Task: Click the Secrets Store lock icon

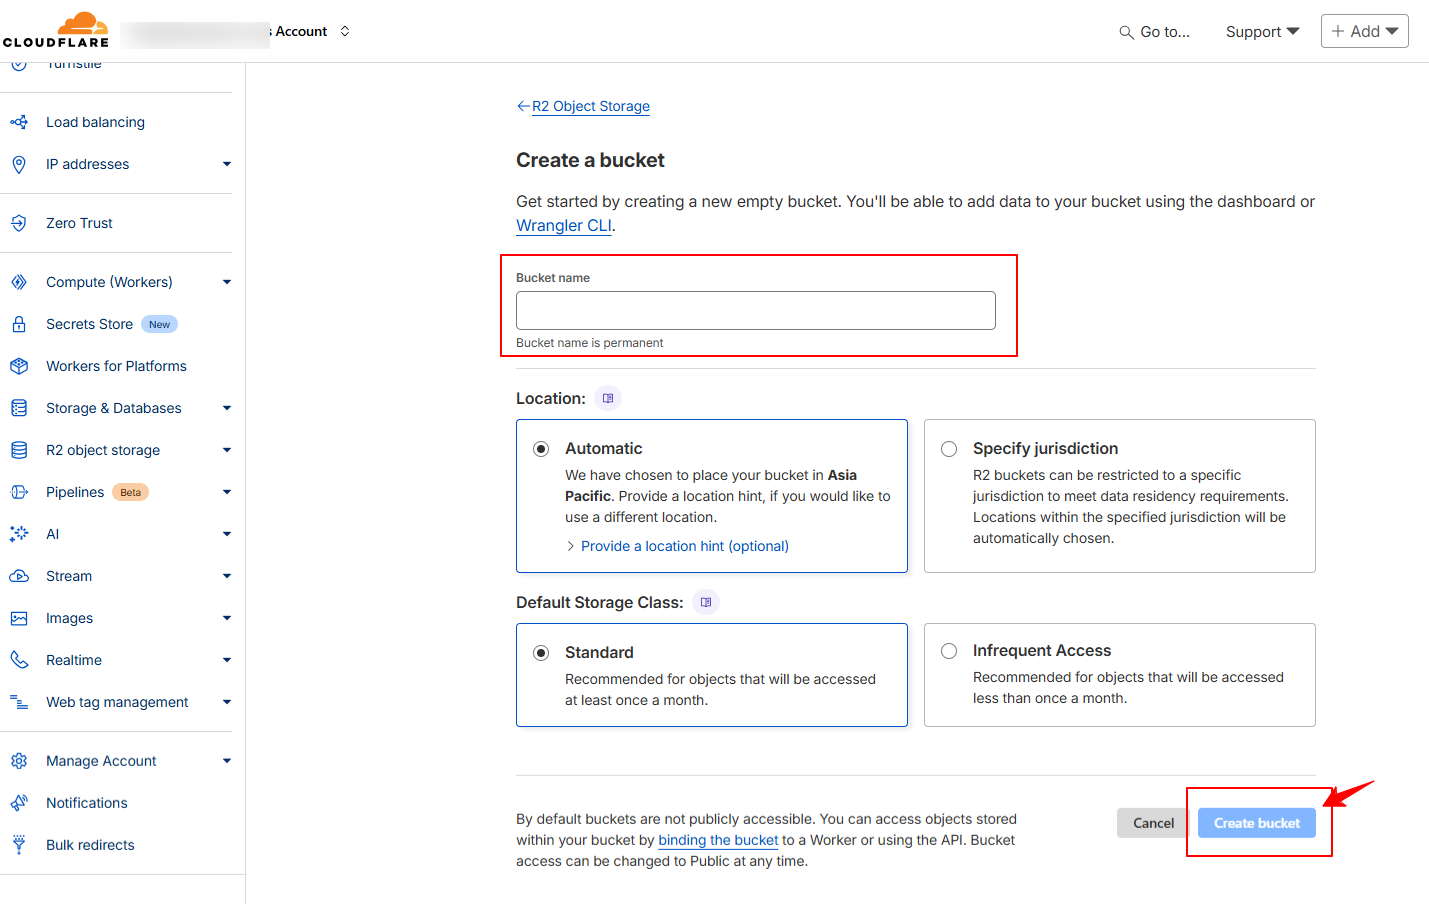Action: (x=19, y=324)
